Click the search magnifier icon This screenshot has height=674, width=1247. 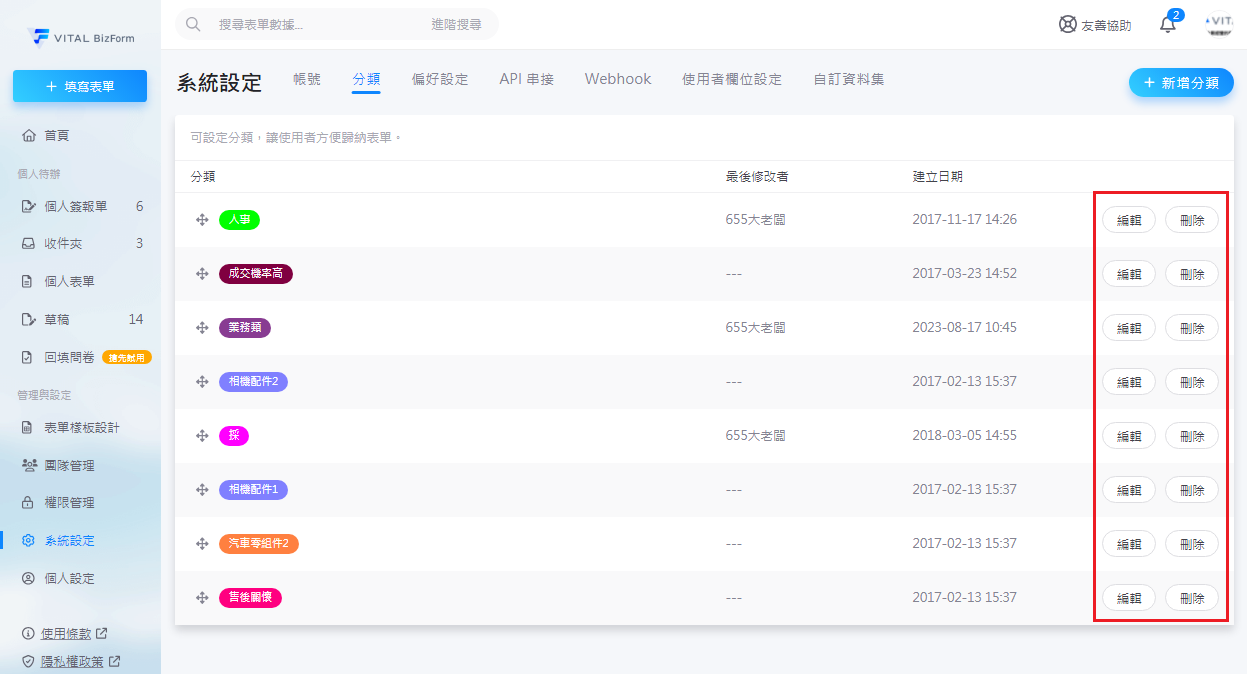pyautogui.click(x=194, y=24)
